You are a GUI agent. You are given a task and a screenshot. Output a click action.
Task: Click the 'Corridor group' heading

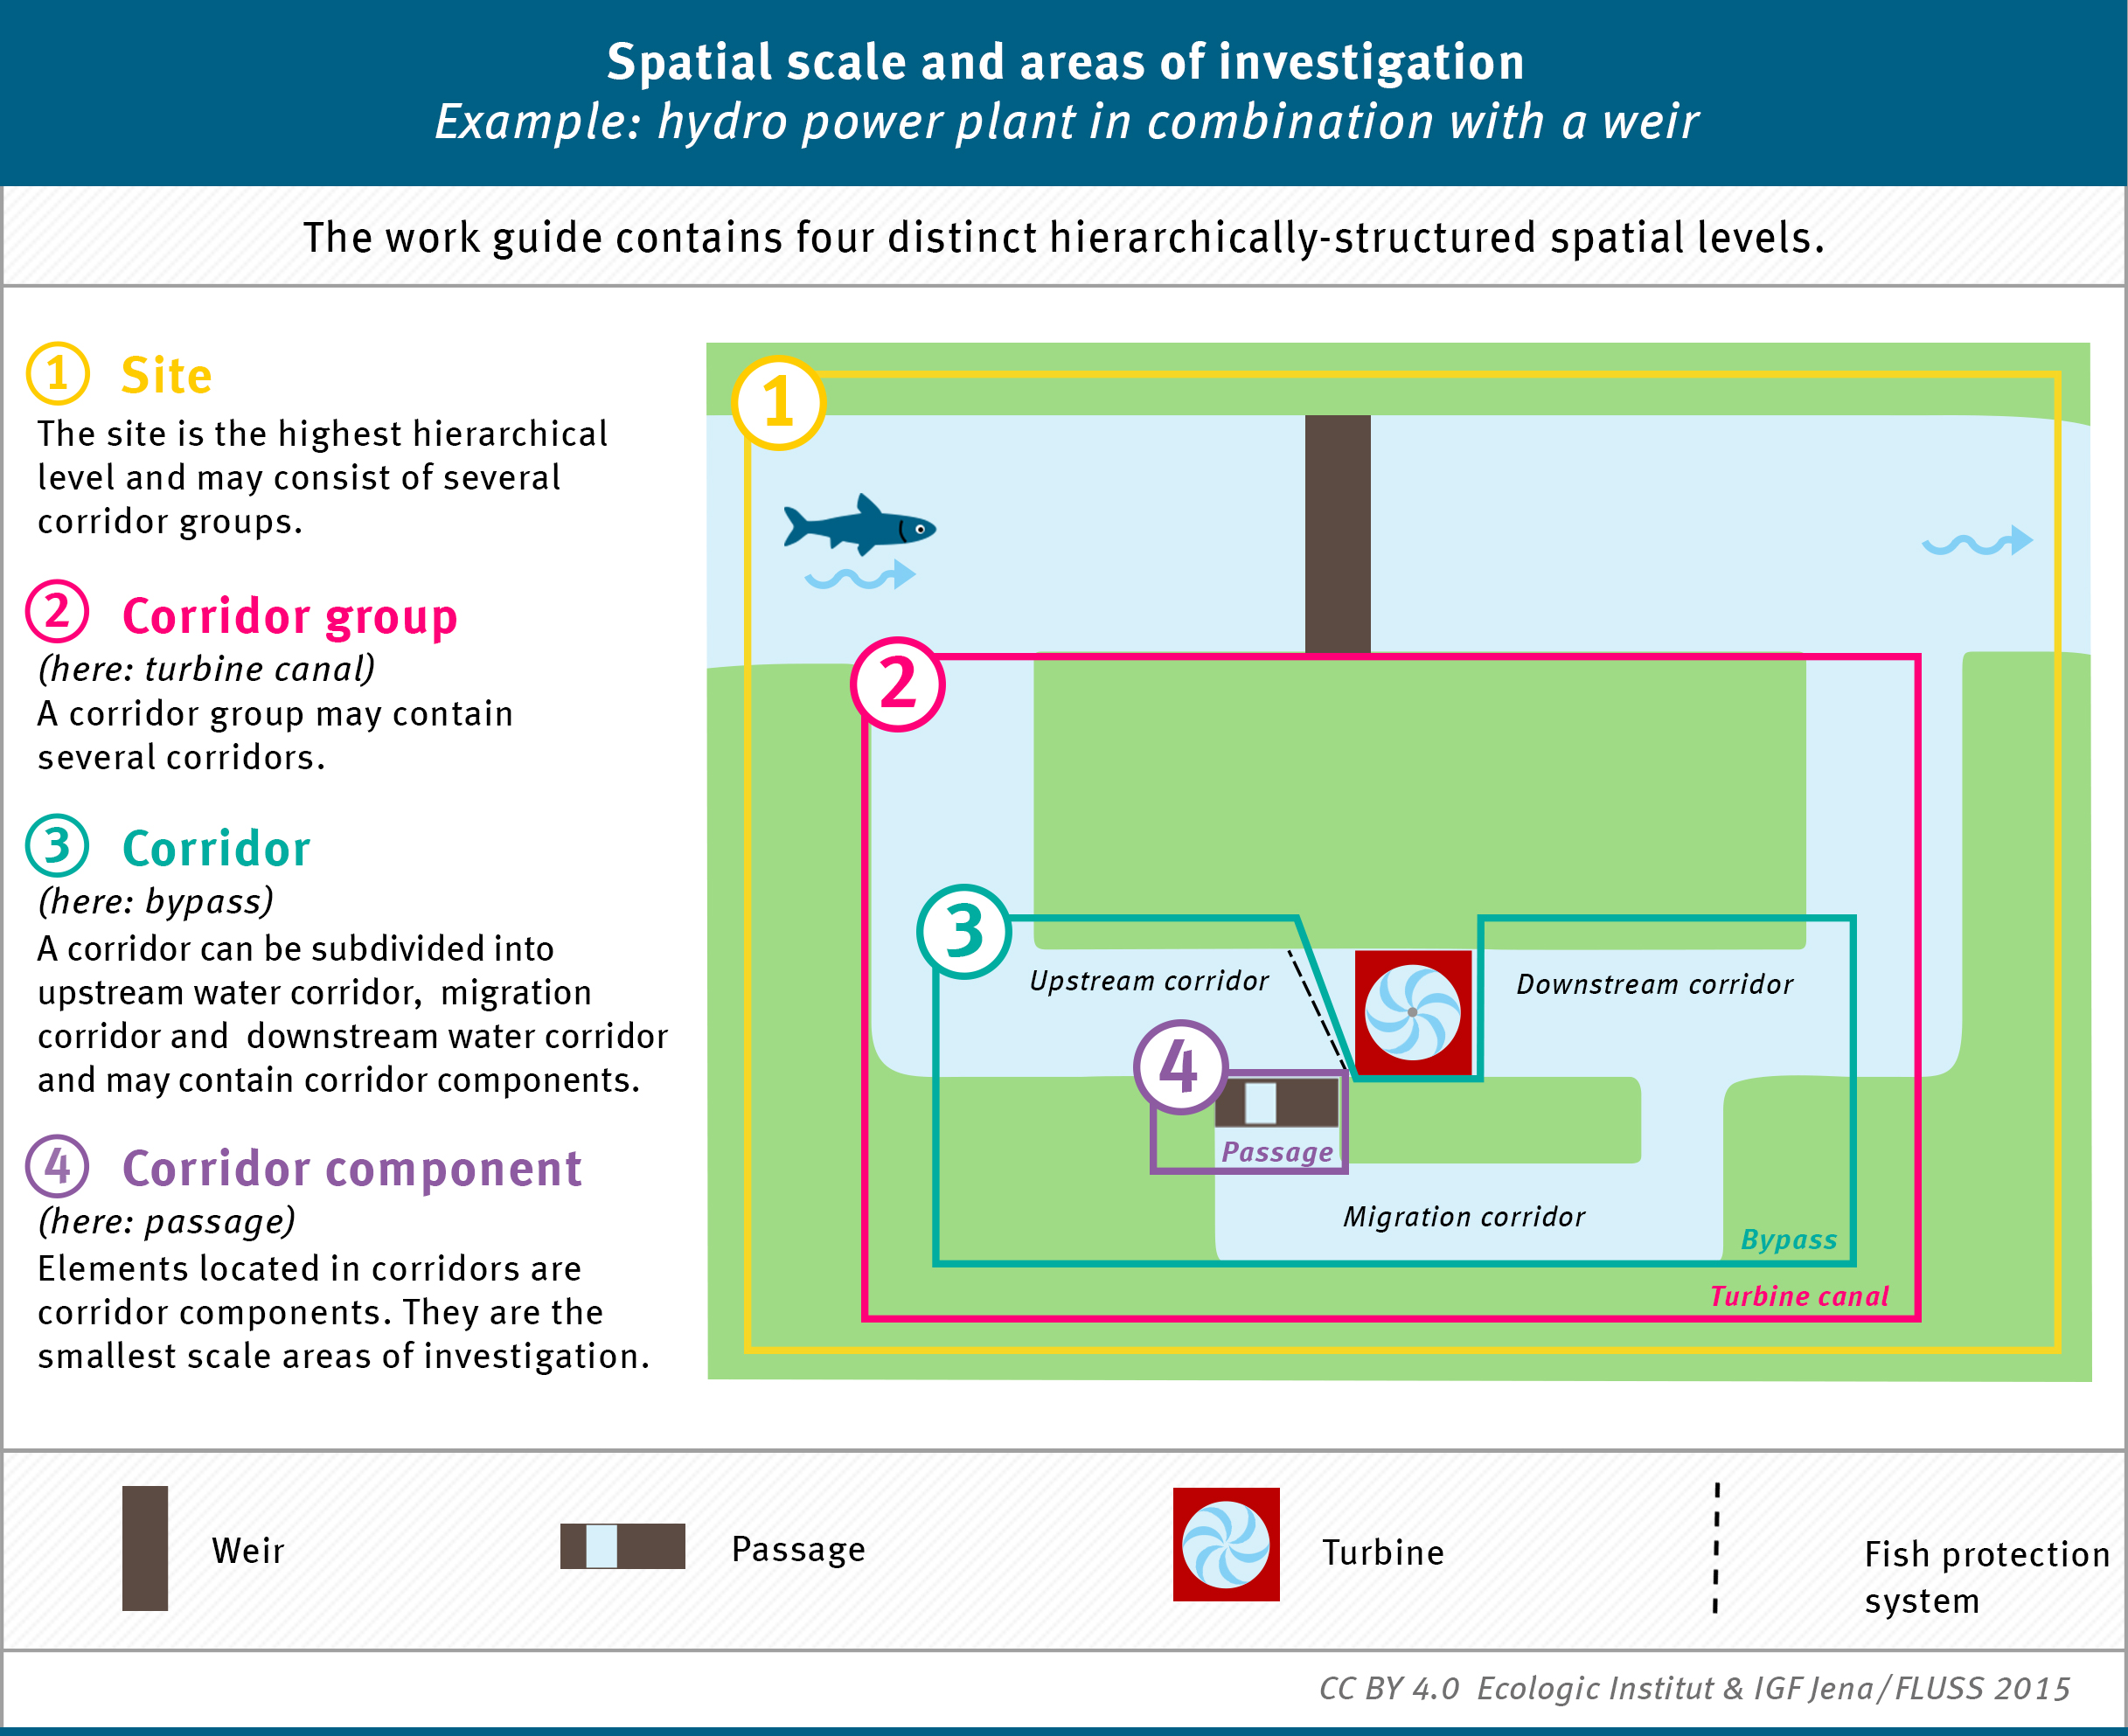[x=290, y=617]
